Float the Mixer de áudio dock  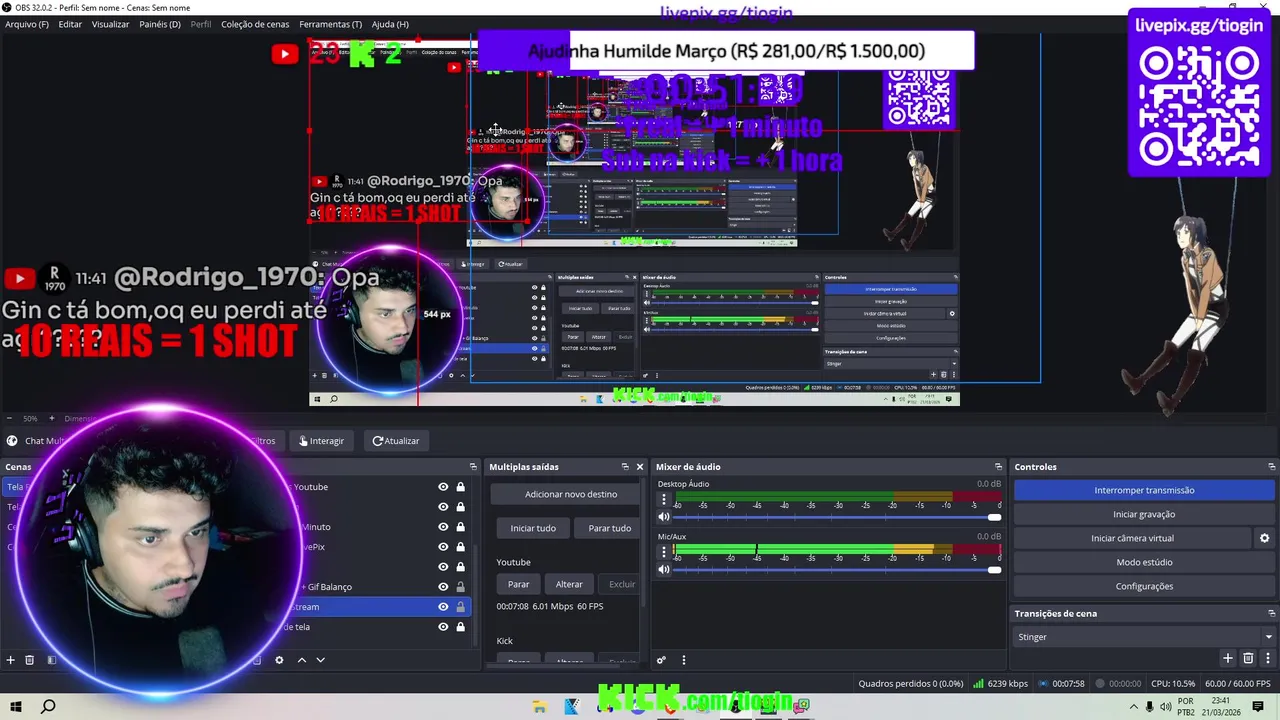pyautogui.click(x=998, y=467)
